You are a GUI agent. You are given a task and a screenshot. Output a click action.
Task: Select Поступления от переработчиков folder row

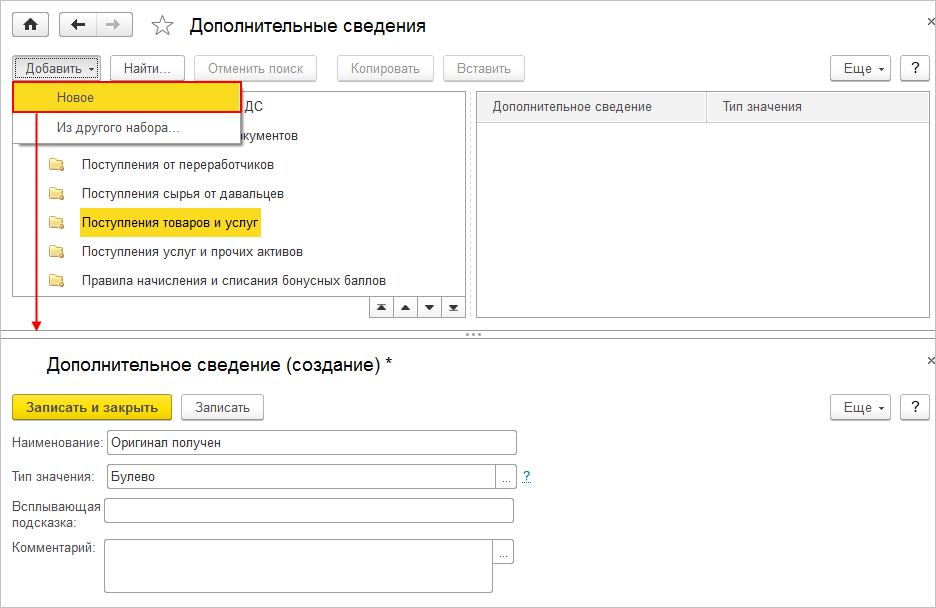pos(177,165)
